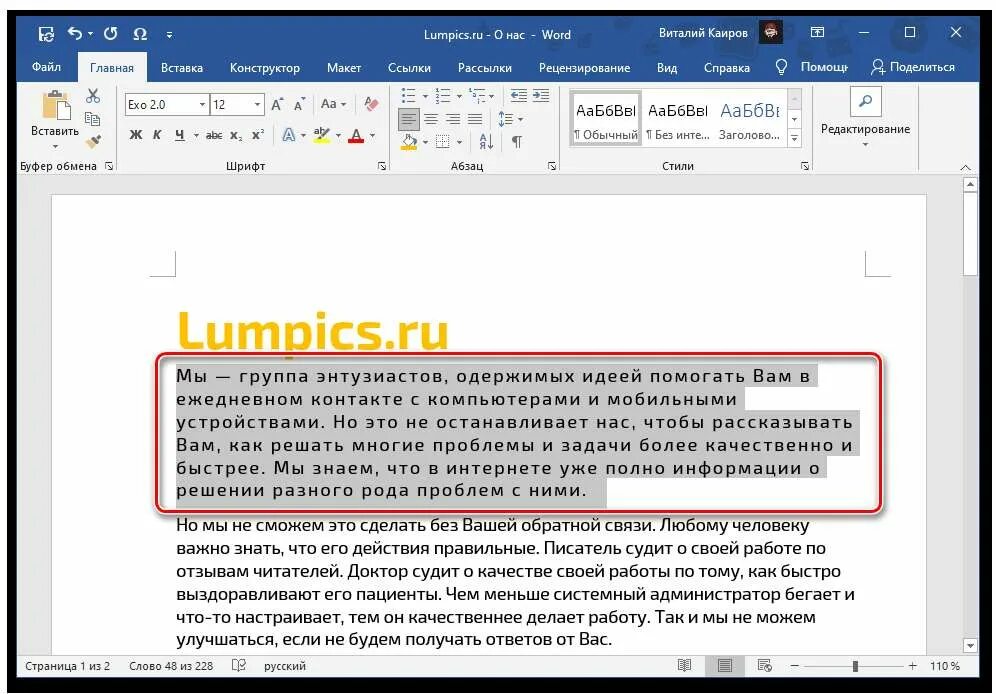Apply fill shading paint bucket
The width and height of the screenshot is (996, 694).
pyautogui.click(x=409, y=142)
